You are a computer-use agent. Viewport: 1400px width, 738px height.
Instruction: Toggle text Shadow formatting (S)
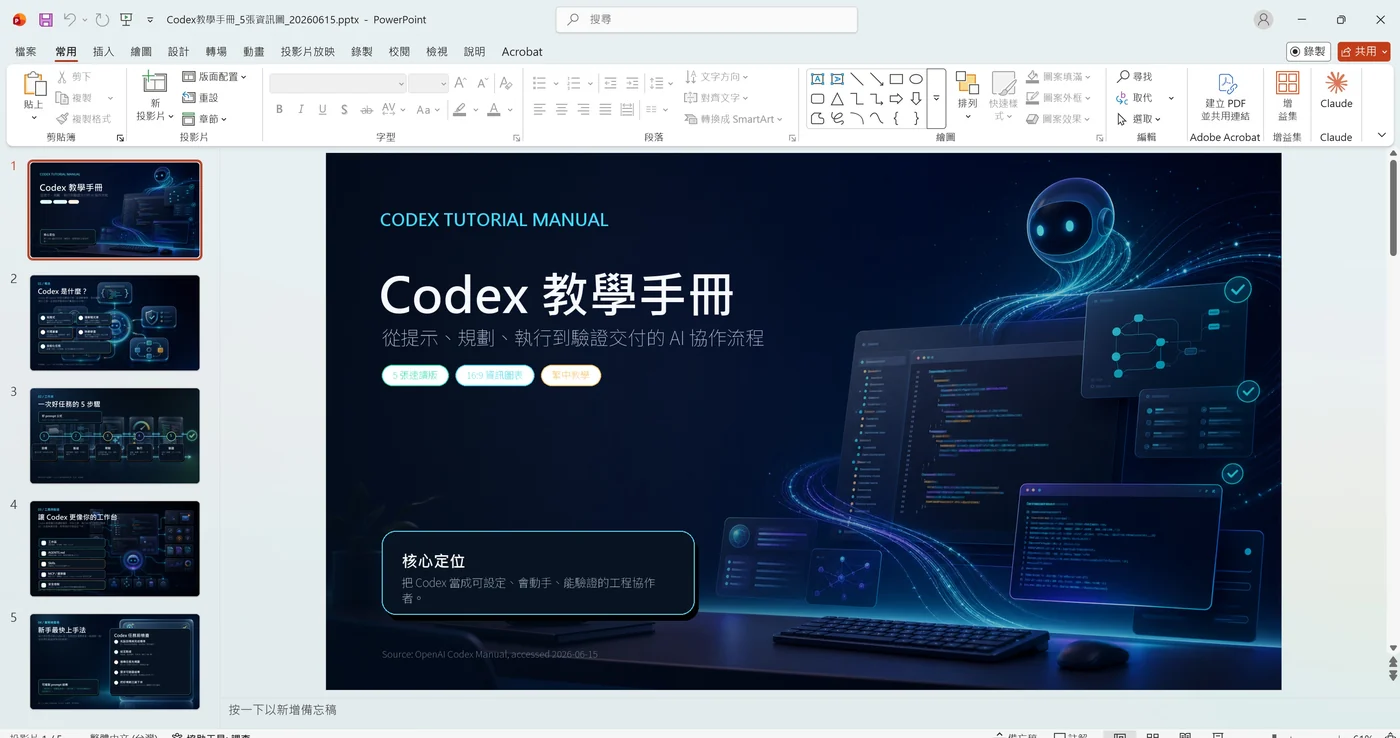pos(344,109)
